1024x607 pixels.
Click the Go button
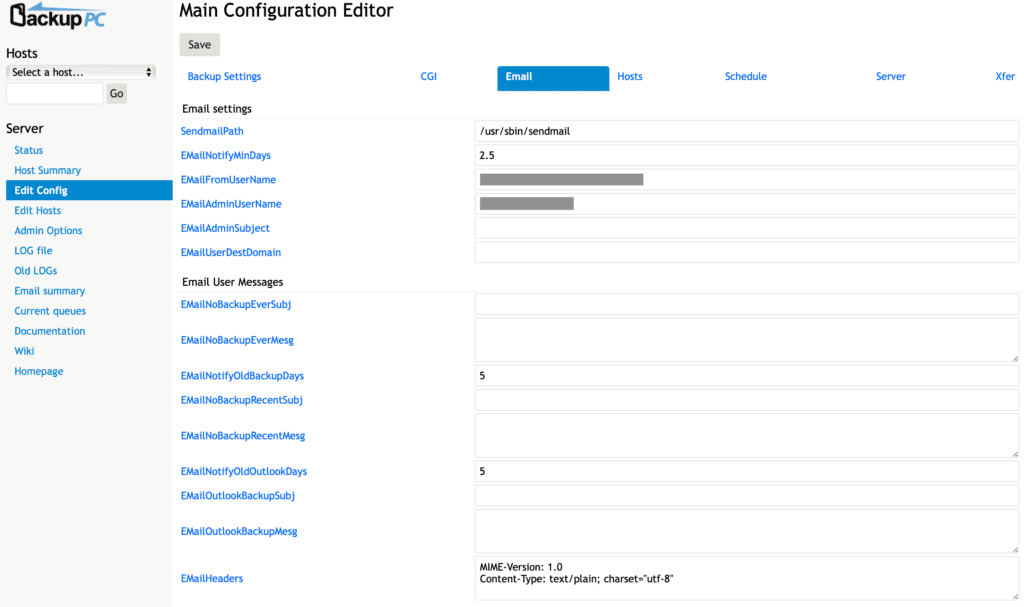(x=117, y=94)
